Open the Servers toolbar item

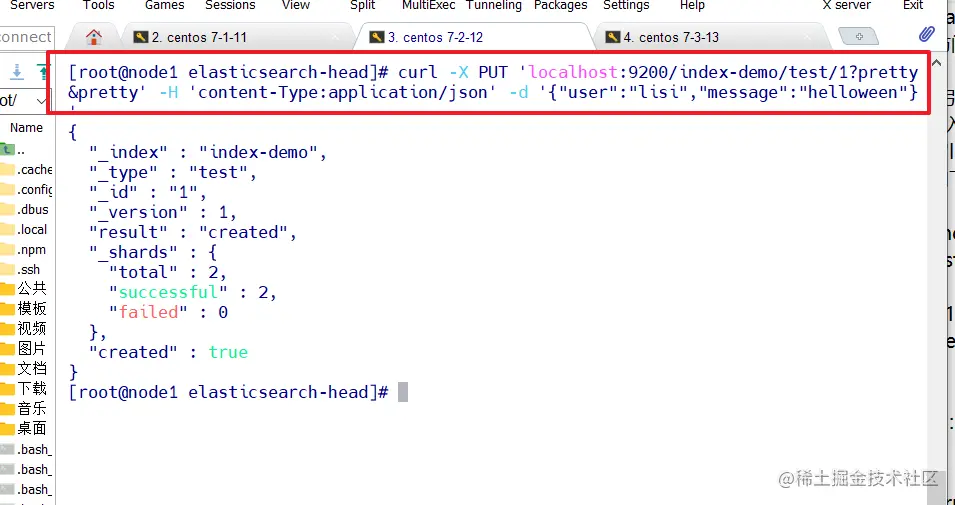pos(32,5)
